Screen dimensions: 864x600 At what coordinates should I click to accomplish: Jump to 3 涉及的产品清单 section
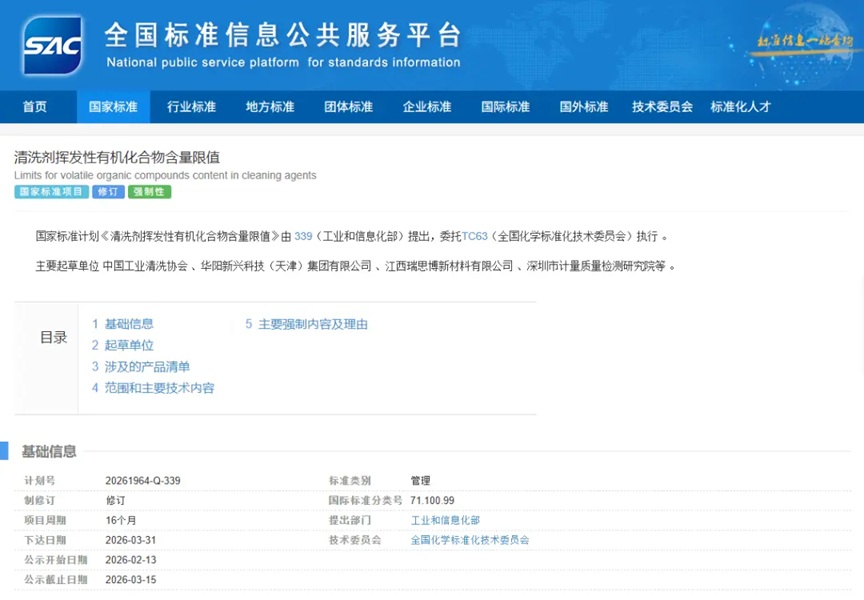(141, 367)
